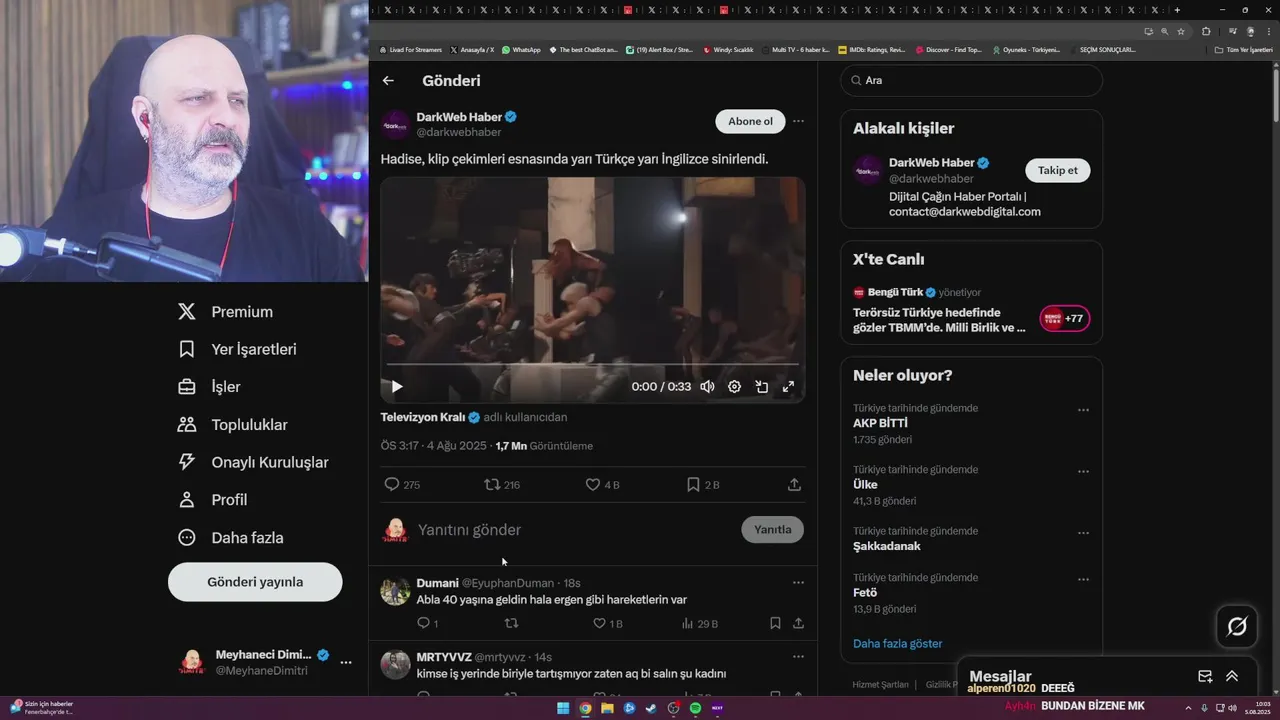Repost the post with 216 reposts
Image resolution: width=1280 pixels, height=720 pixels.
click(492, 484)
